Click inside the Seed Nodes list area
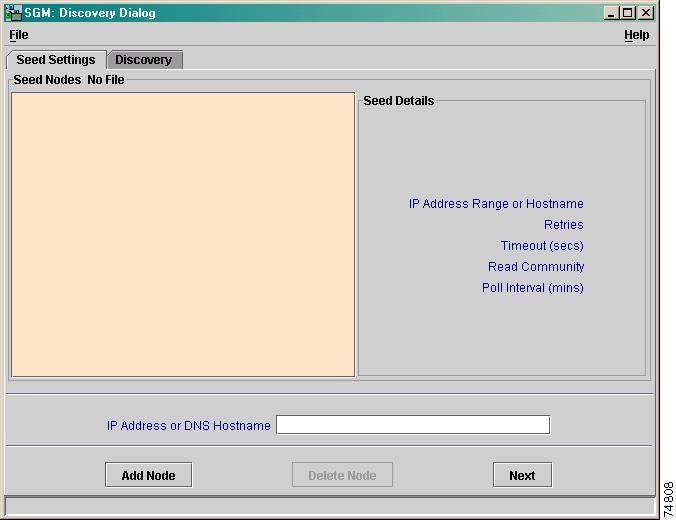Viewport: 676px width, 520px height. [183, 235]
